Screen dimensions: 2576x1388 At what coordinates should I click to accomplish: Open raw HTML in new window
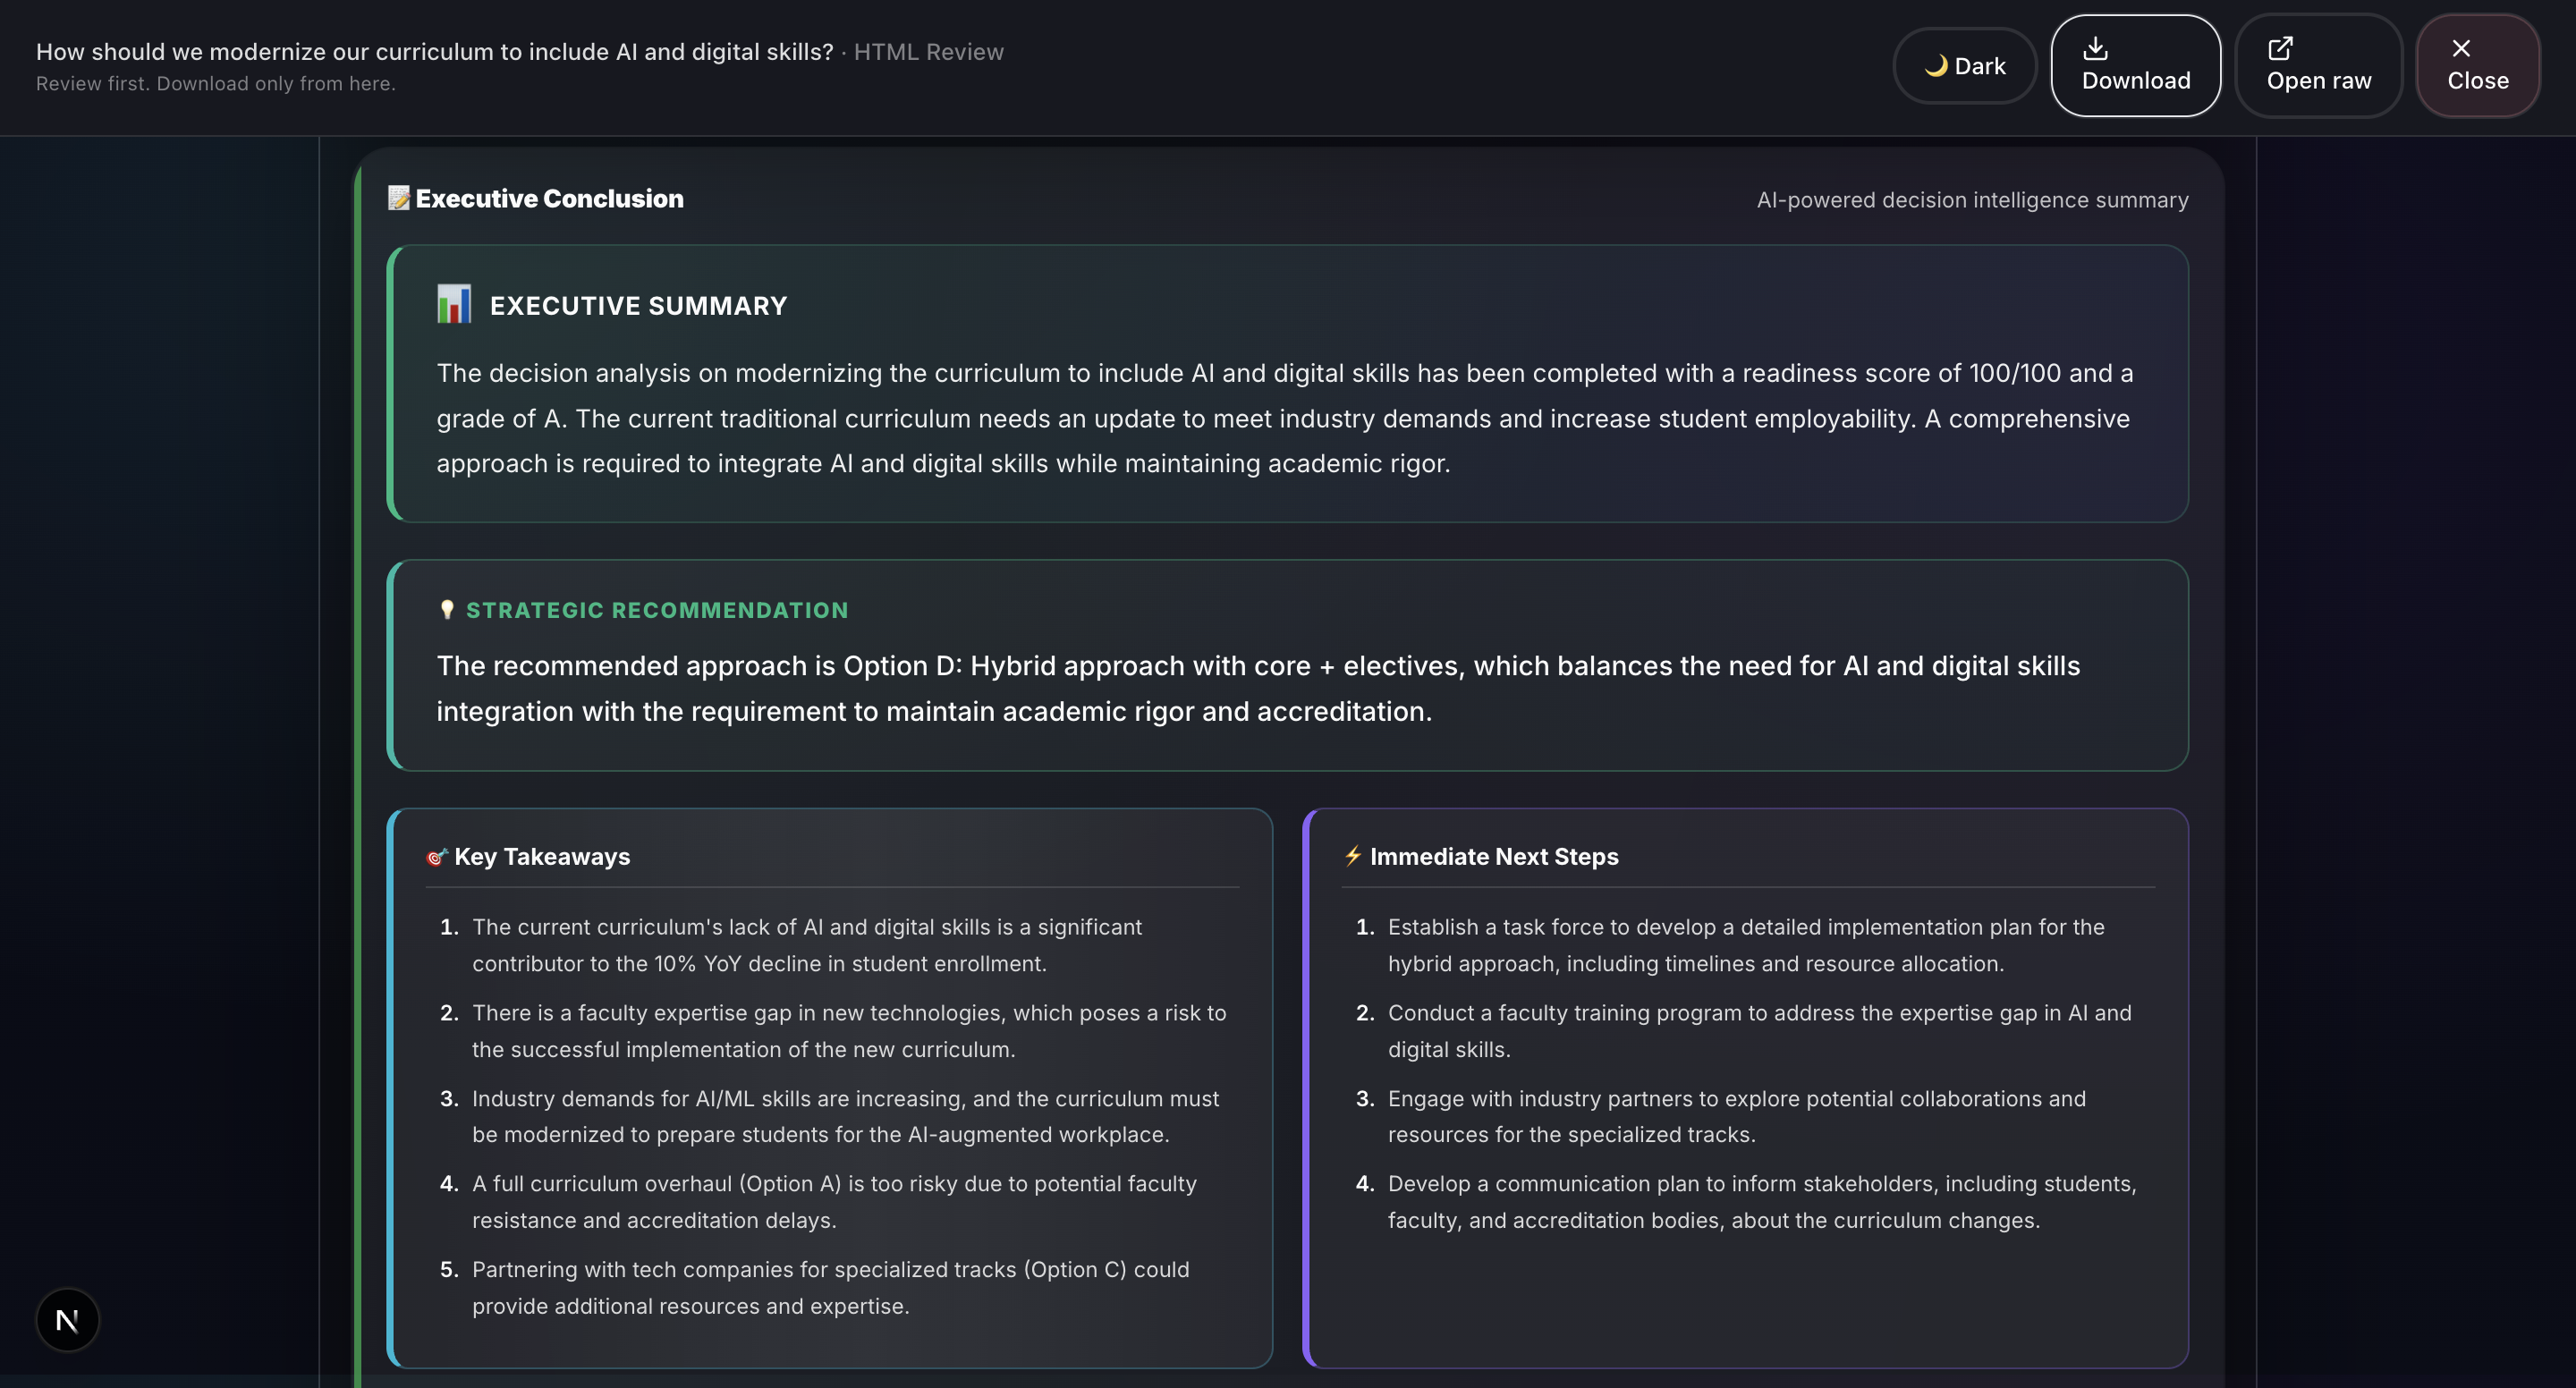pyautogui.click(x=2318, y=66)
